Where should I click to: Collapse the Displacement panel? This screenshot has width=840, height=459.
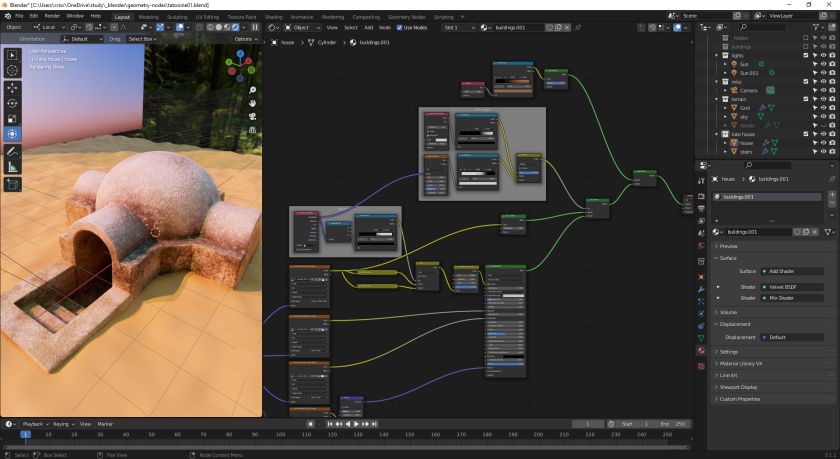pos(774,324)
